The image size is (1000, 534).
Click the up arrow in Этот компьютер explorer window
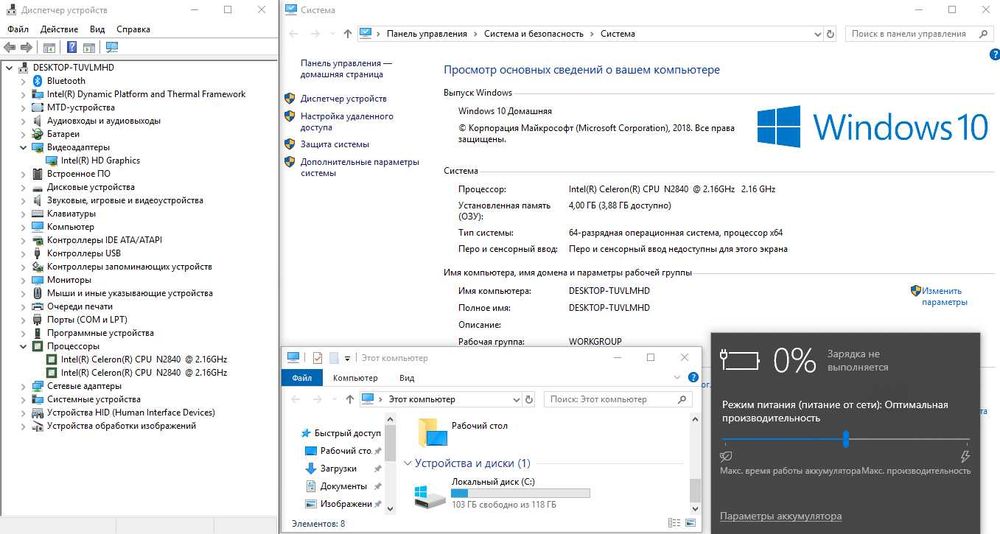pyautogui.click(x=349, y=399)
